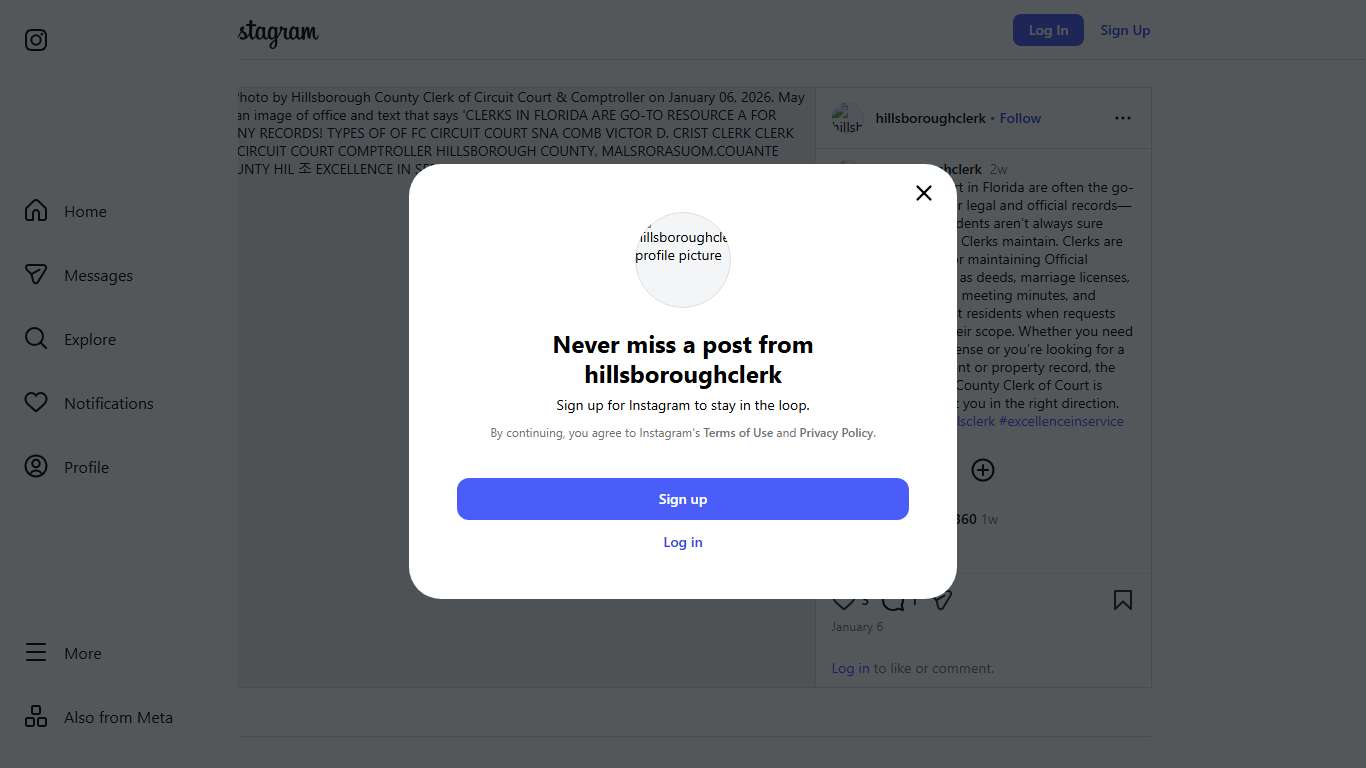Image resolution: width=1366 pixels, height=768 pixels.
Task: Save the post with the bookmark icon
Action: tap(1123, 600)
